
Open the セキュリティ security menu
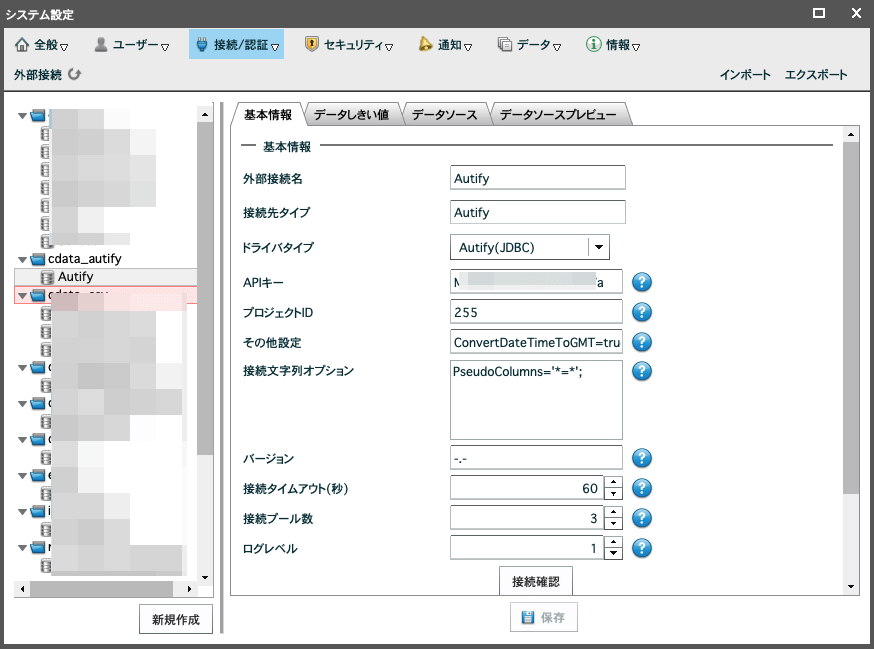[x=349, y=45]
